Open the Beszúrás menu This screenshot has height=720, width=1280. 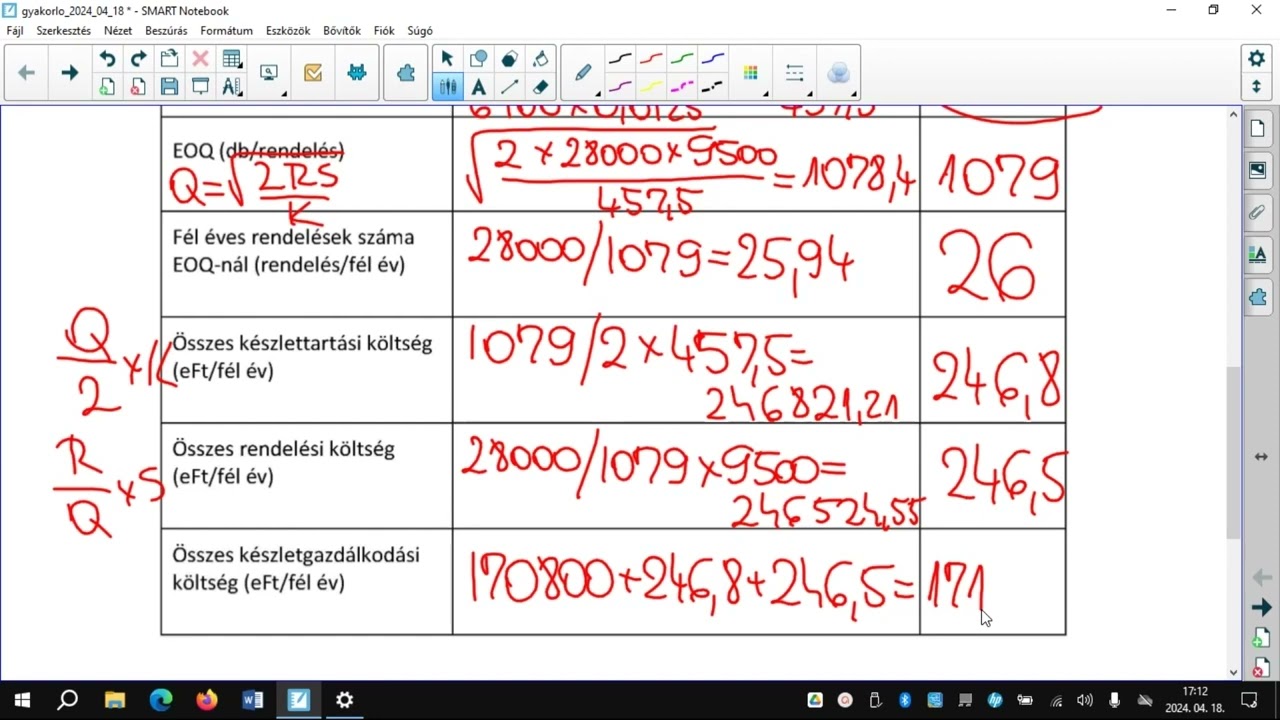166,31
